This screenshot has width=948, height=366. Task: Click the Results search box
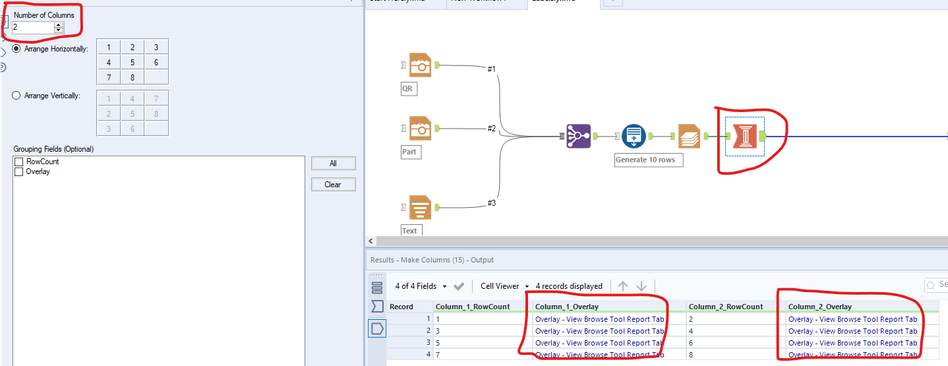(x=936, y=285)
